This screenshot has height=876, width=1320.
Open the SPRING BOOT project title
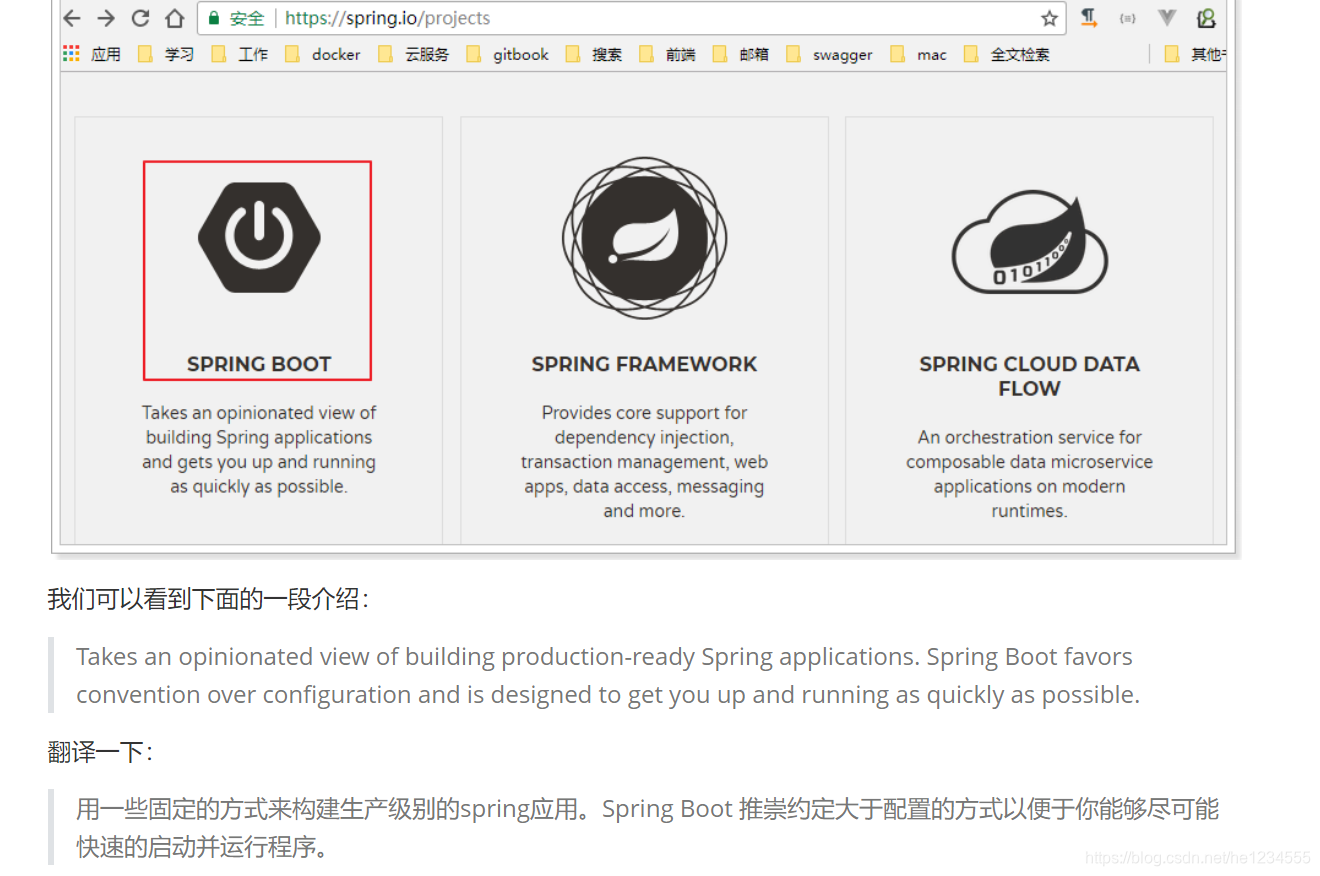[x=259, y=364]
